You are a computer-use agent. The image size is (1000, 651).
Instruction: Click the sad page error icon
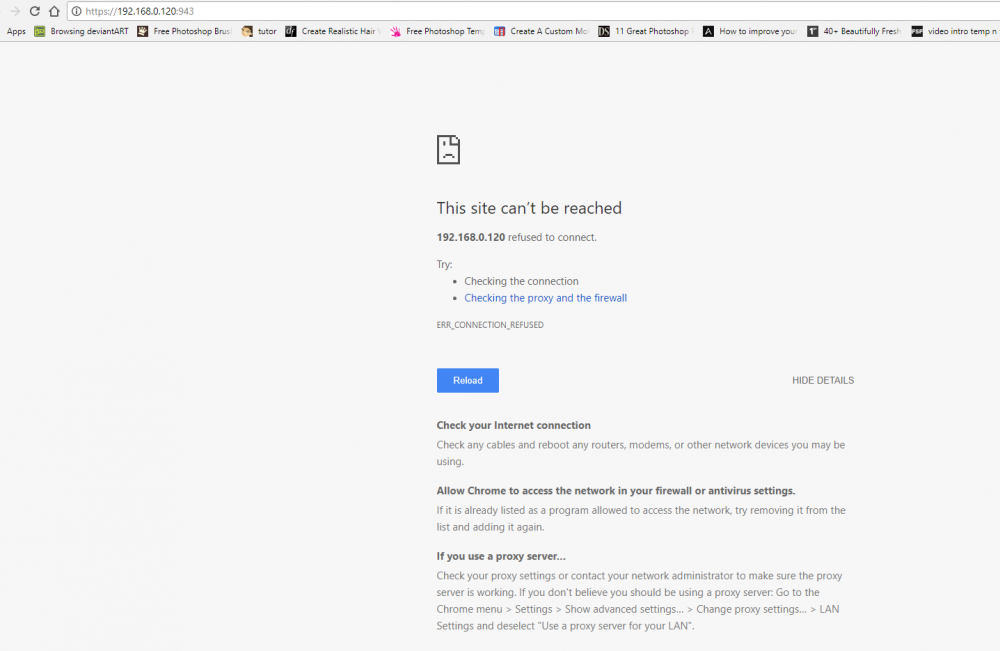[448, 149]
